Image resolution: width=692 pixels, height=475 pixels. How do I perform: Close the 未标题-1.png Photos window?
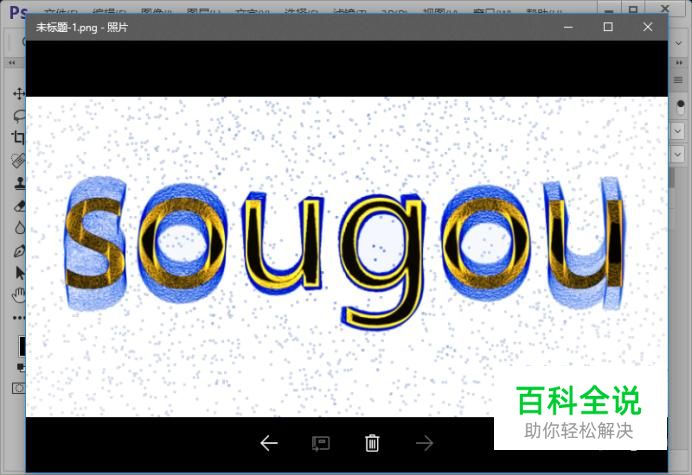pyautogui.click(x=647, y=27)
